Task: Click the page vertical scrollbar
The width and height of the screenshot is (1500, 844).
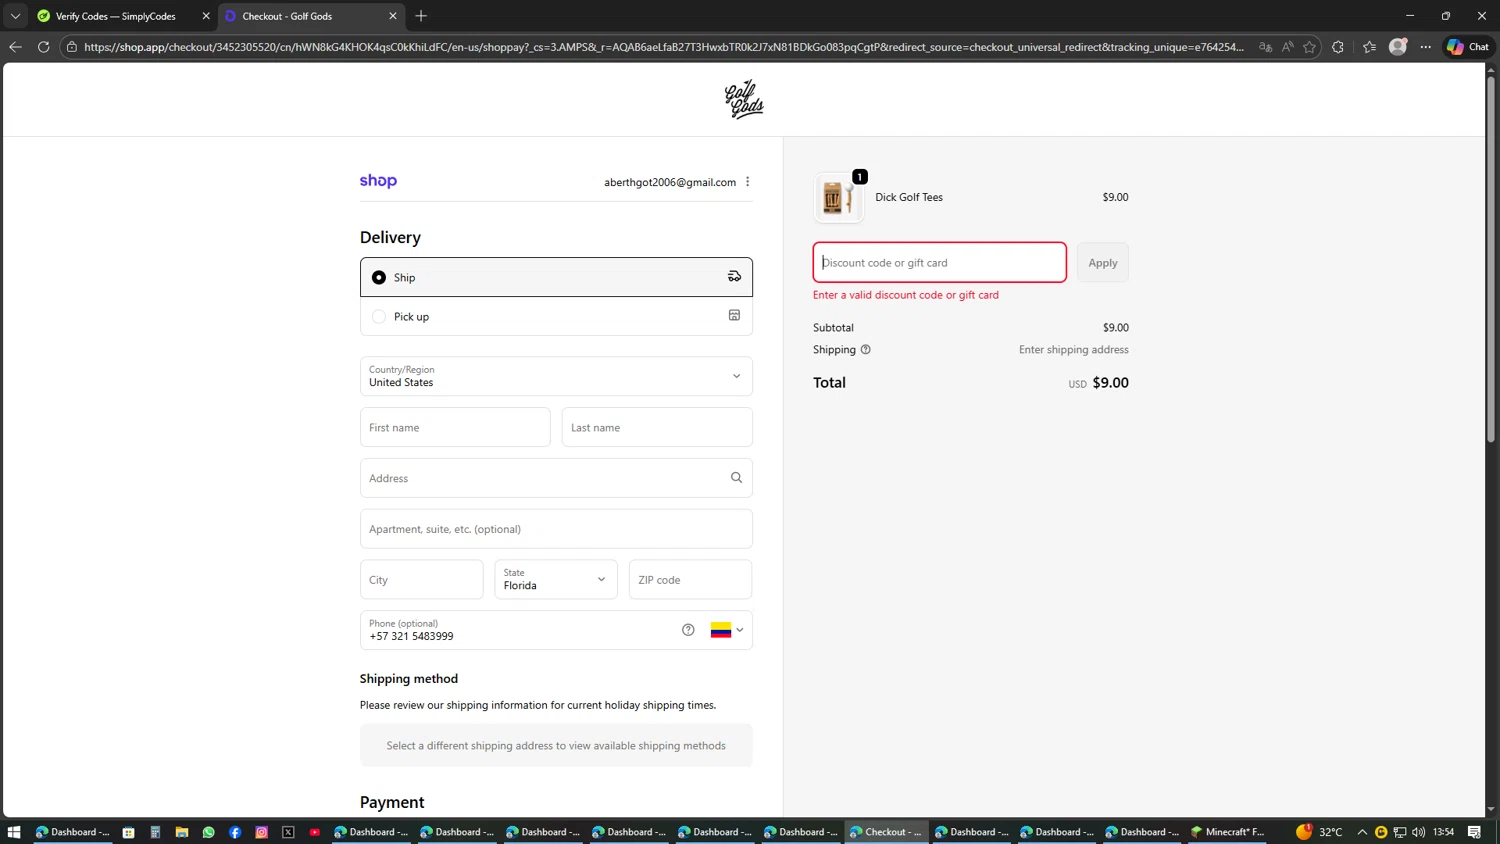Action: click(1491, 258)
